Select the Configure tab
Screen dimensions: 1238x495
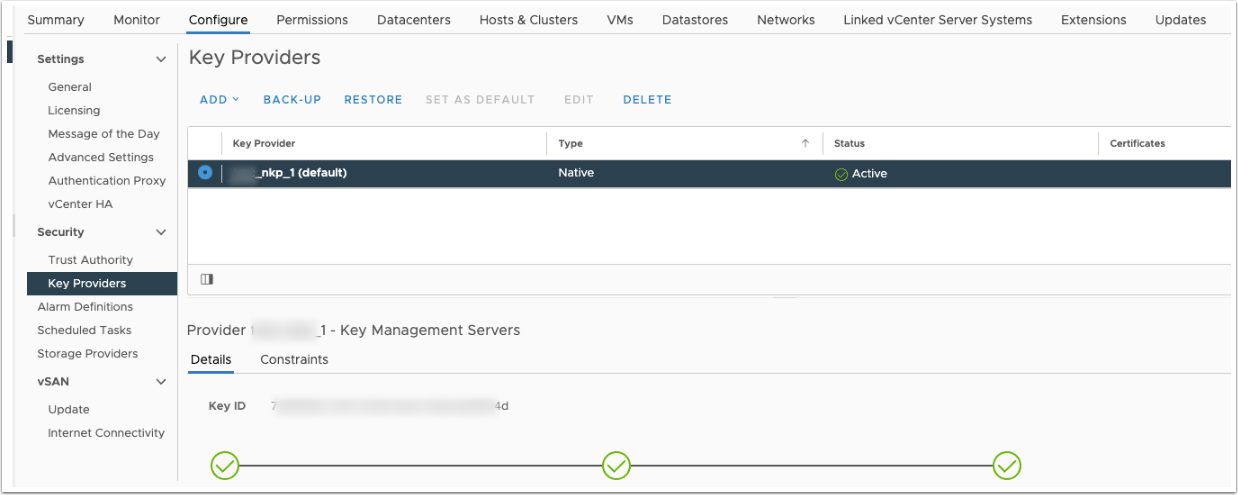[218, 20]
